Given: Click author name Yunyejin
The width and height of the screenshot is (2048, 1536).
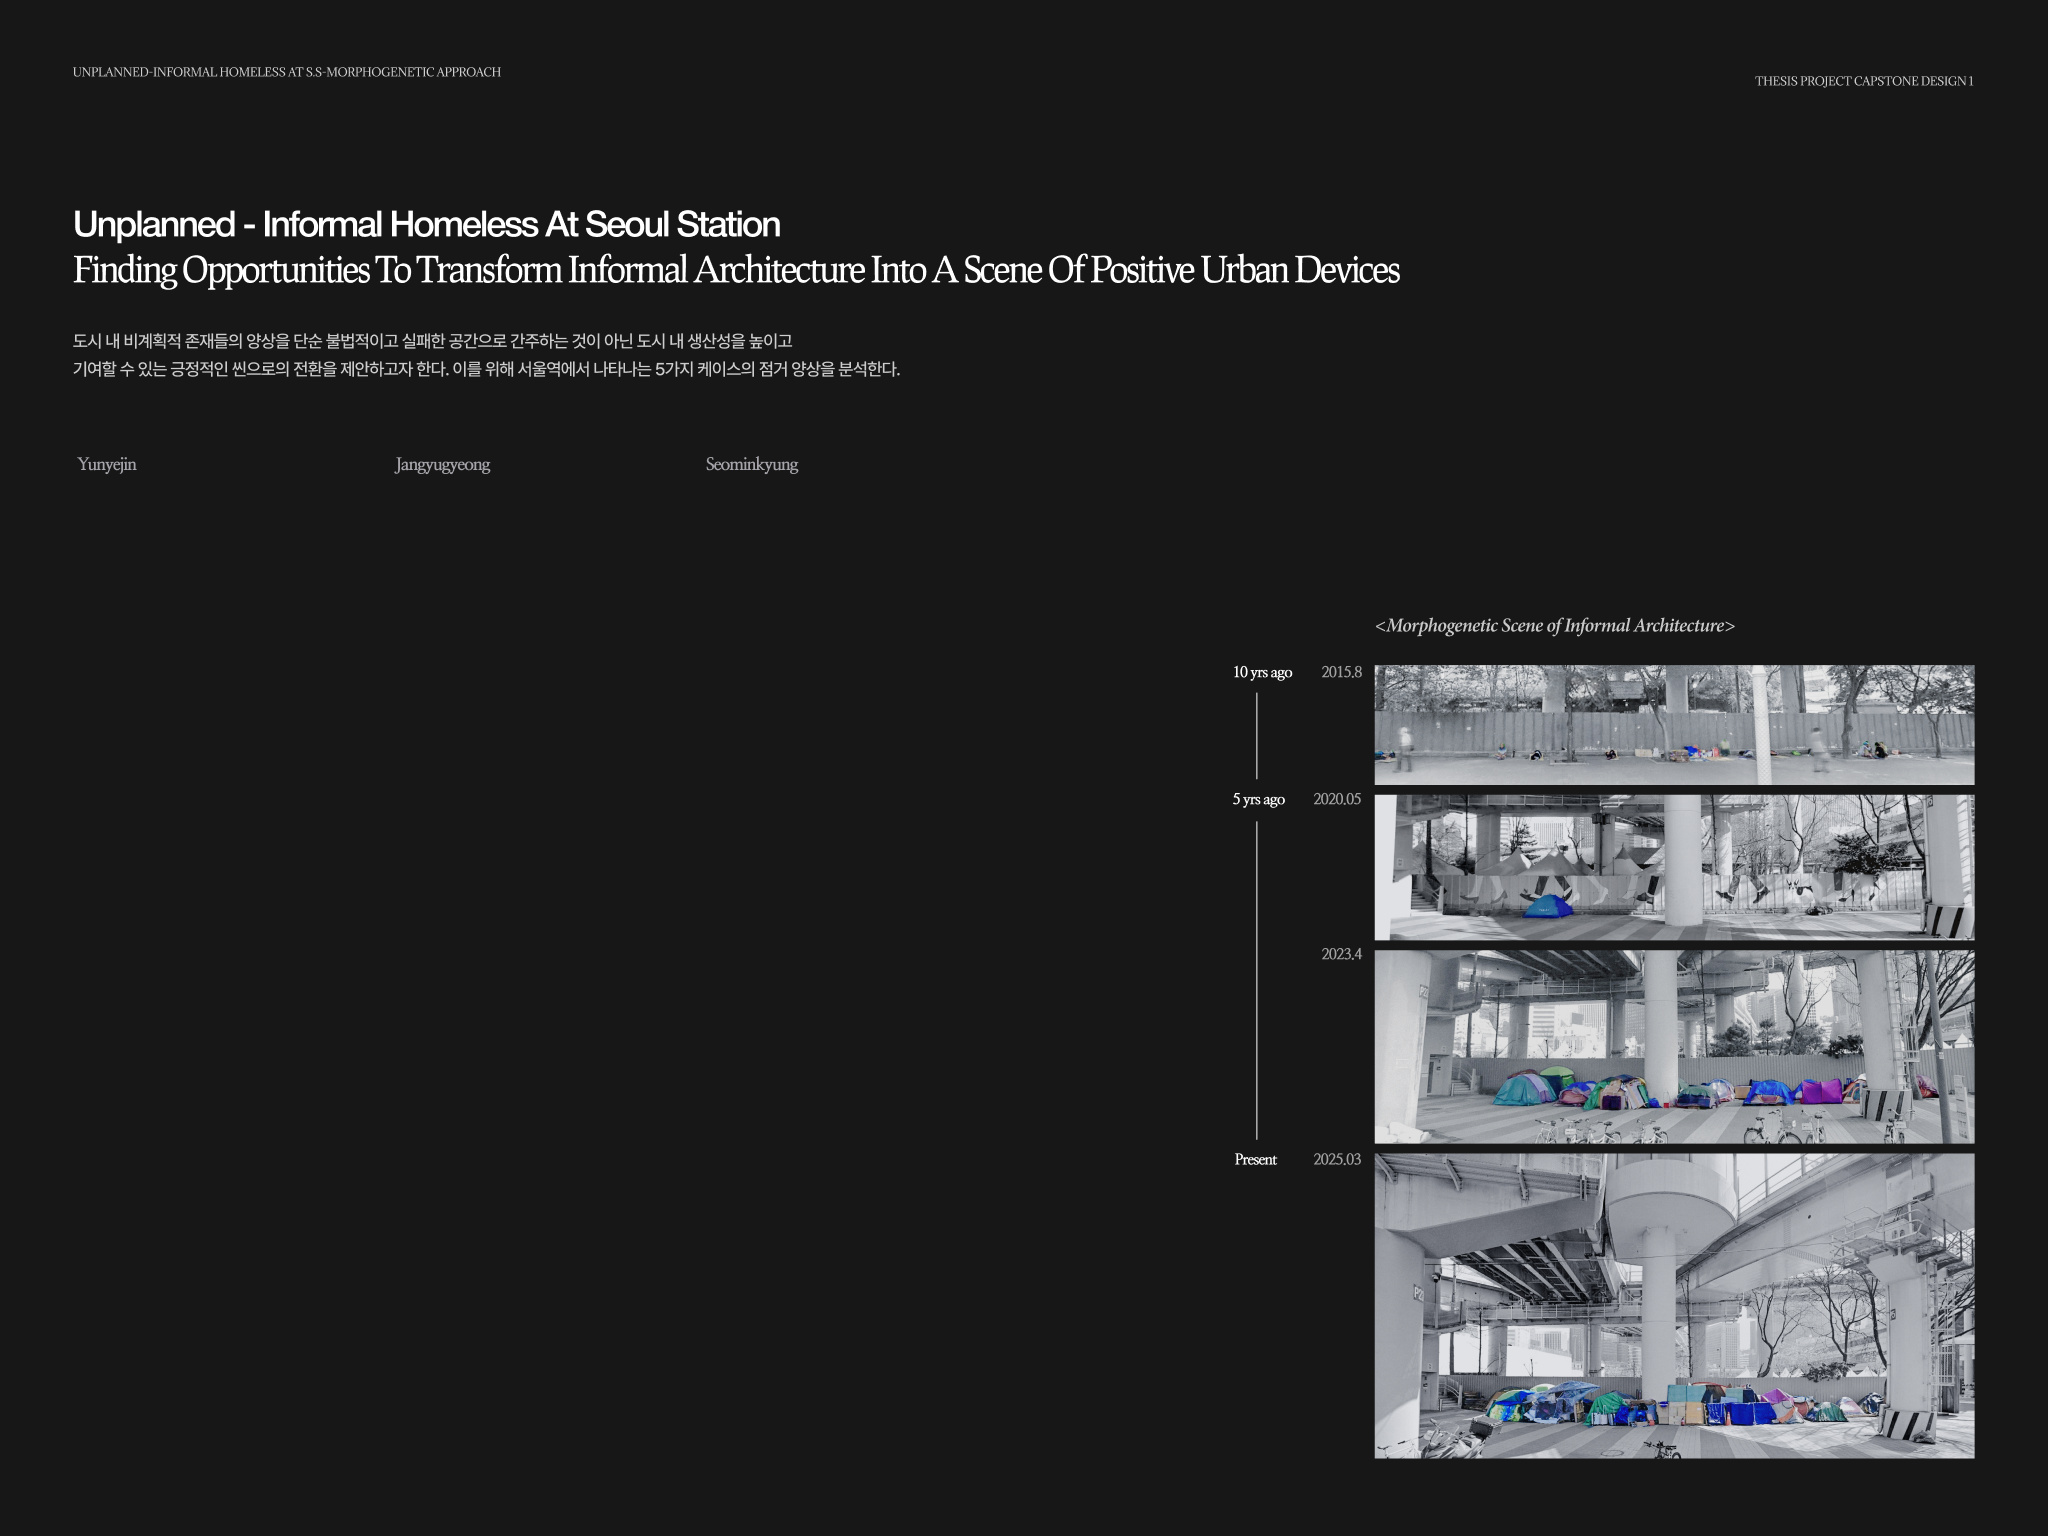Looking at the screenshot, I should pos(107,464).
